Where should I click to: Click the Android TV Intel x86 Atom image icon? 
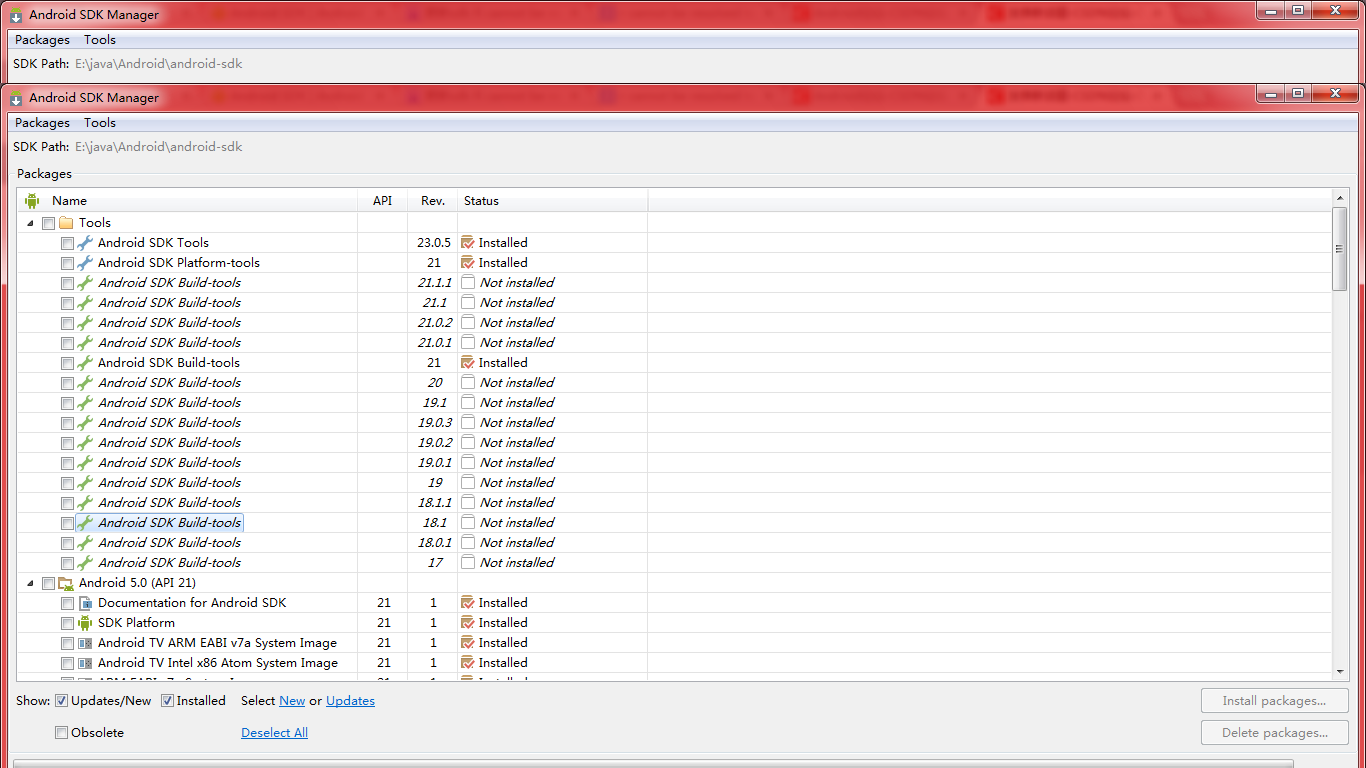pos(85,663)
